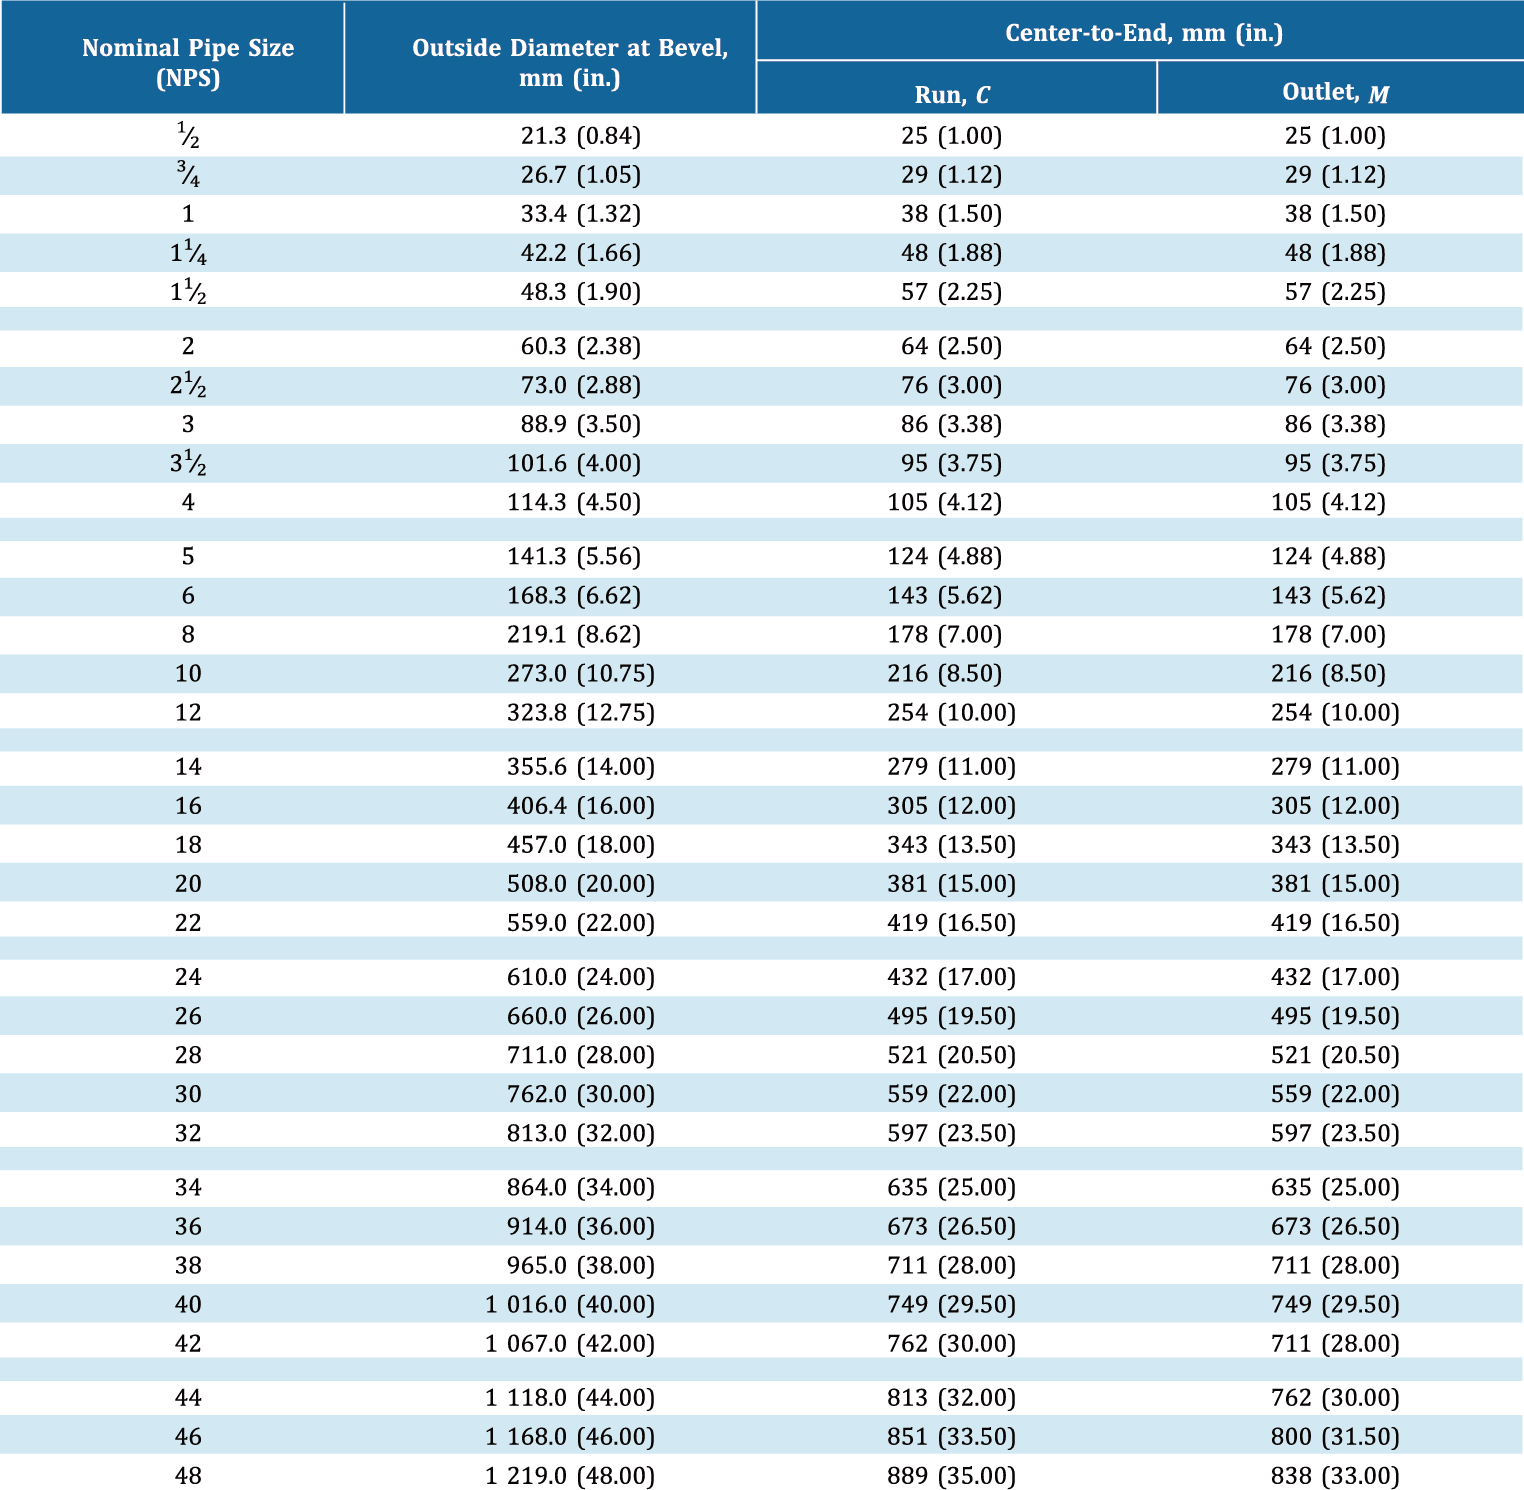
Task: Click the NPS '22' row label
Action: 188,922
